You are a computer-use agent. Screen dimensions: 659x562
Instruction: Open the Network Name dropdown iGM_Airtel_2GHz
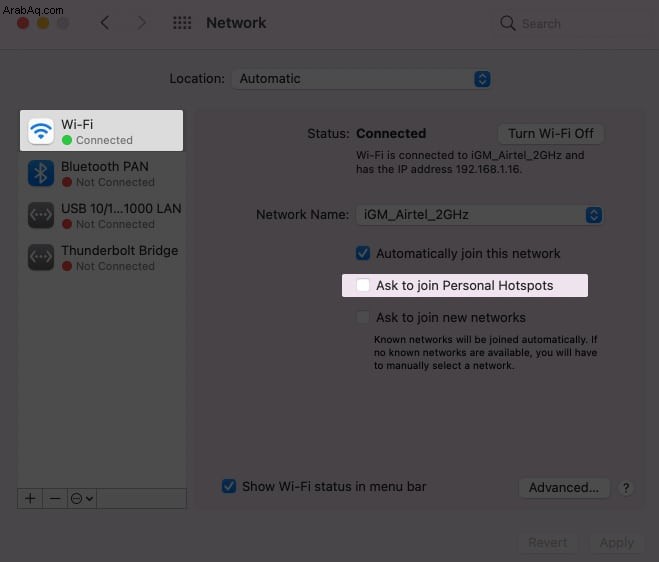[x=480, y=215]
